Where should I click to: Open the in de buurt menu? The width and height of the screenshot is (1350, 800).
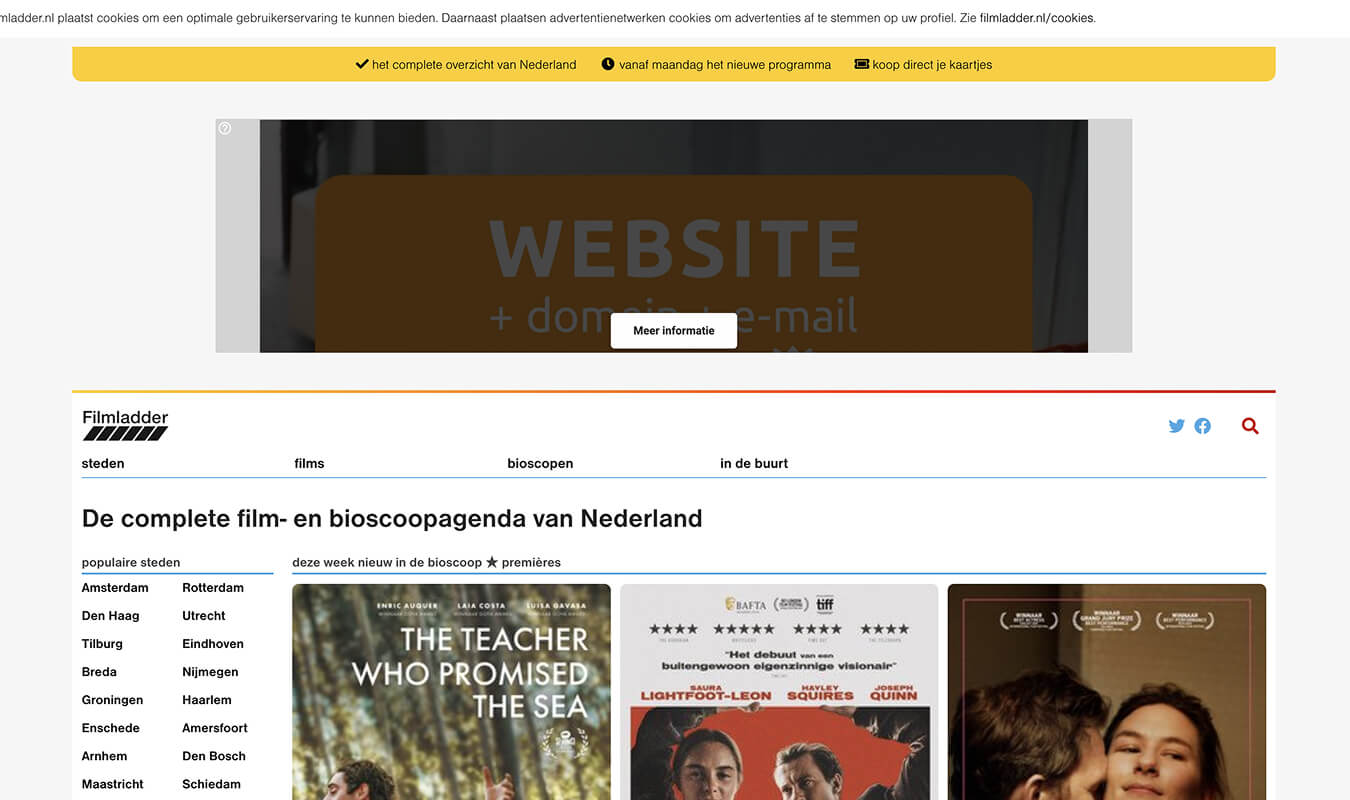point(754,463)
